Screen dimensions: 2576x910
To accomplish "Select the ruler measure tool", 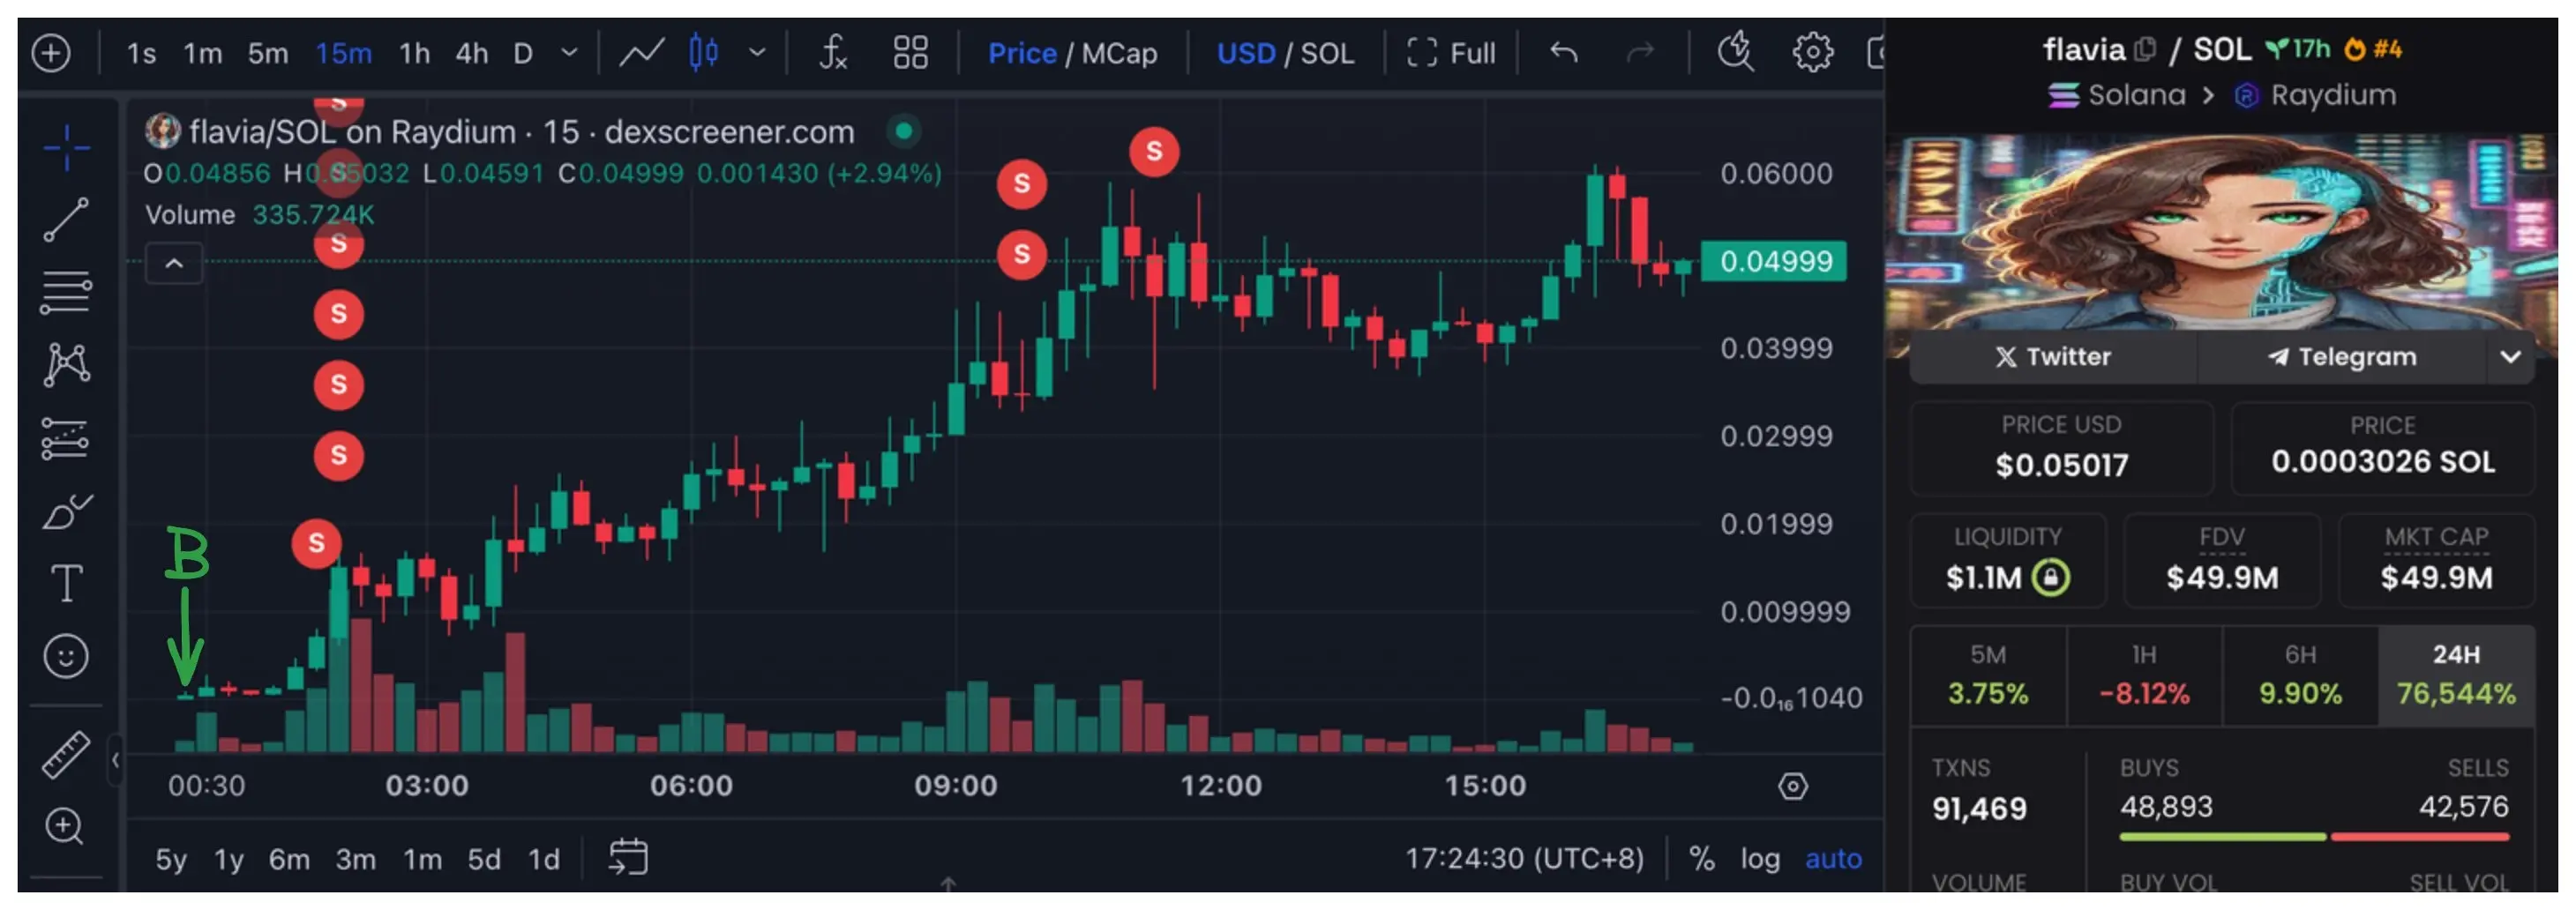I will [66, 755].
